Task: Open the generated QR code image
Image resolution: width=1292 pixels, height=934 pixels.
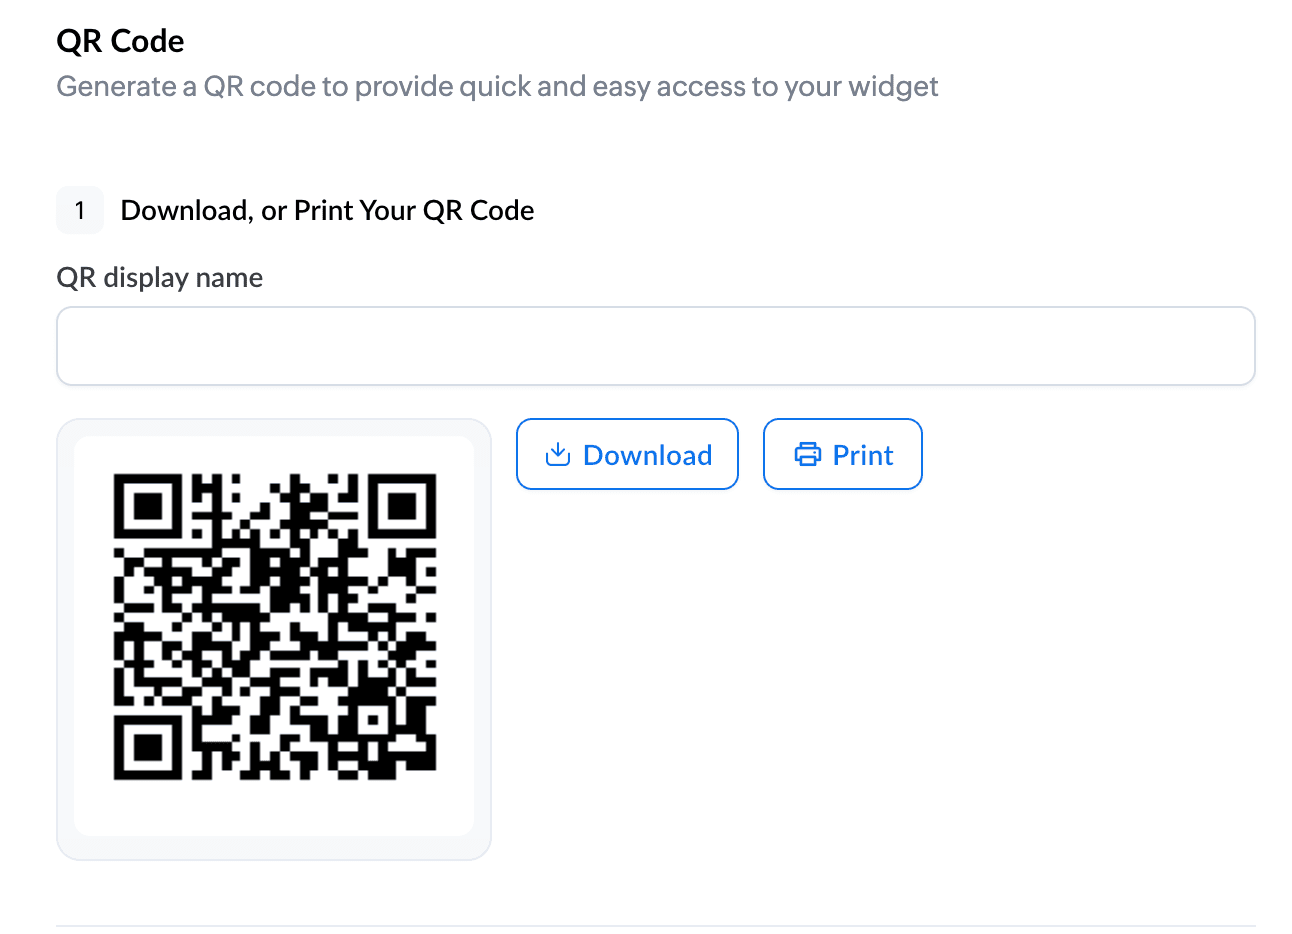Action: point(275,627)
